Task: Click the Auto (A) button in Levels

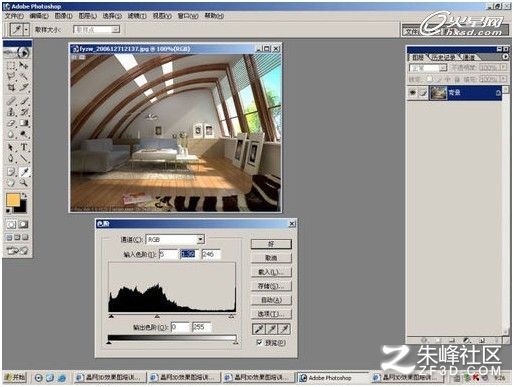Action: (x=271, y=300)
